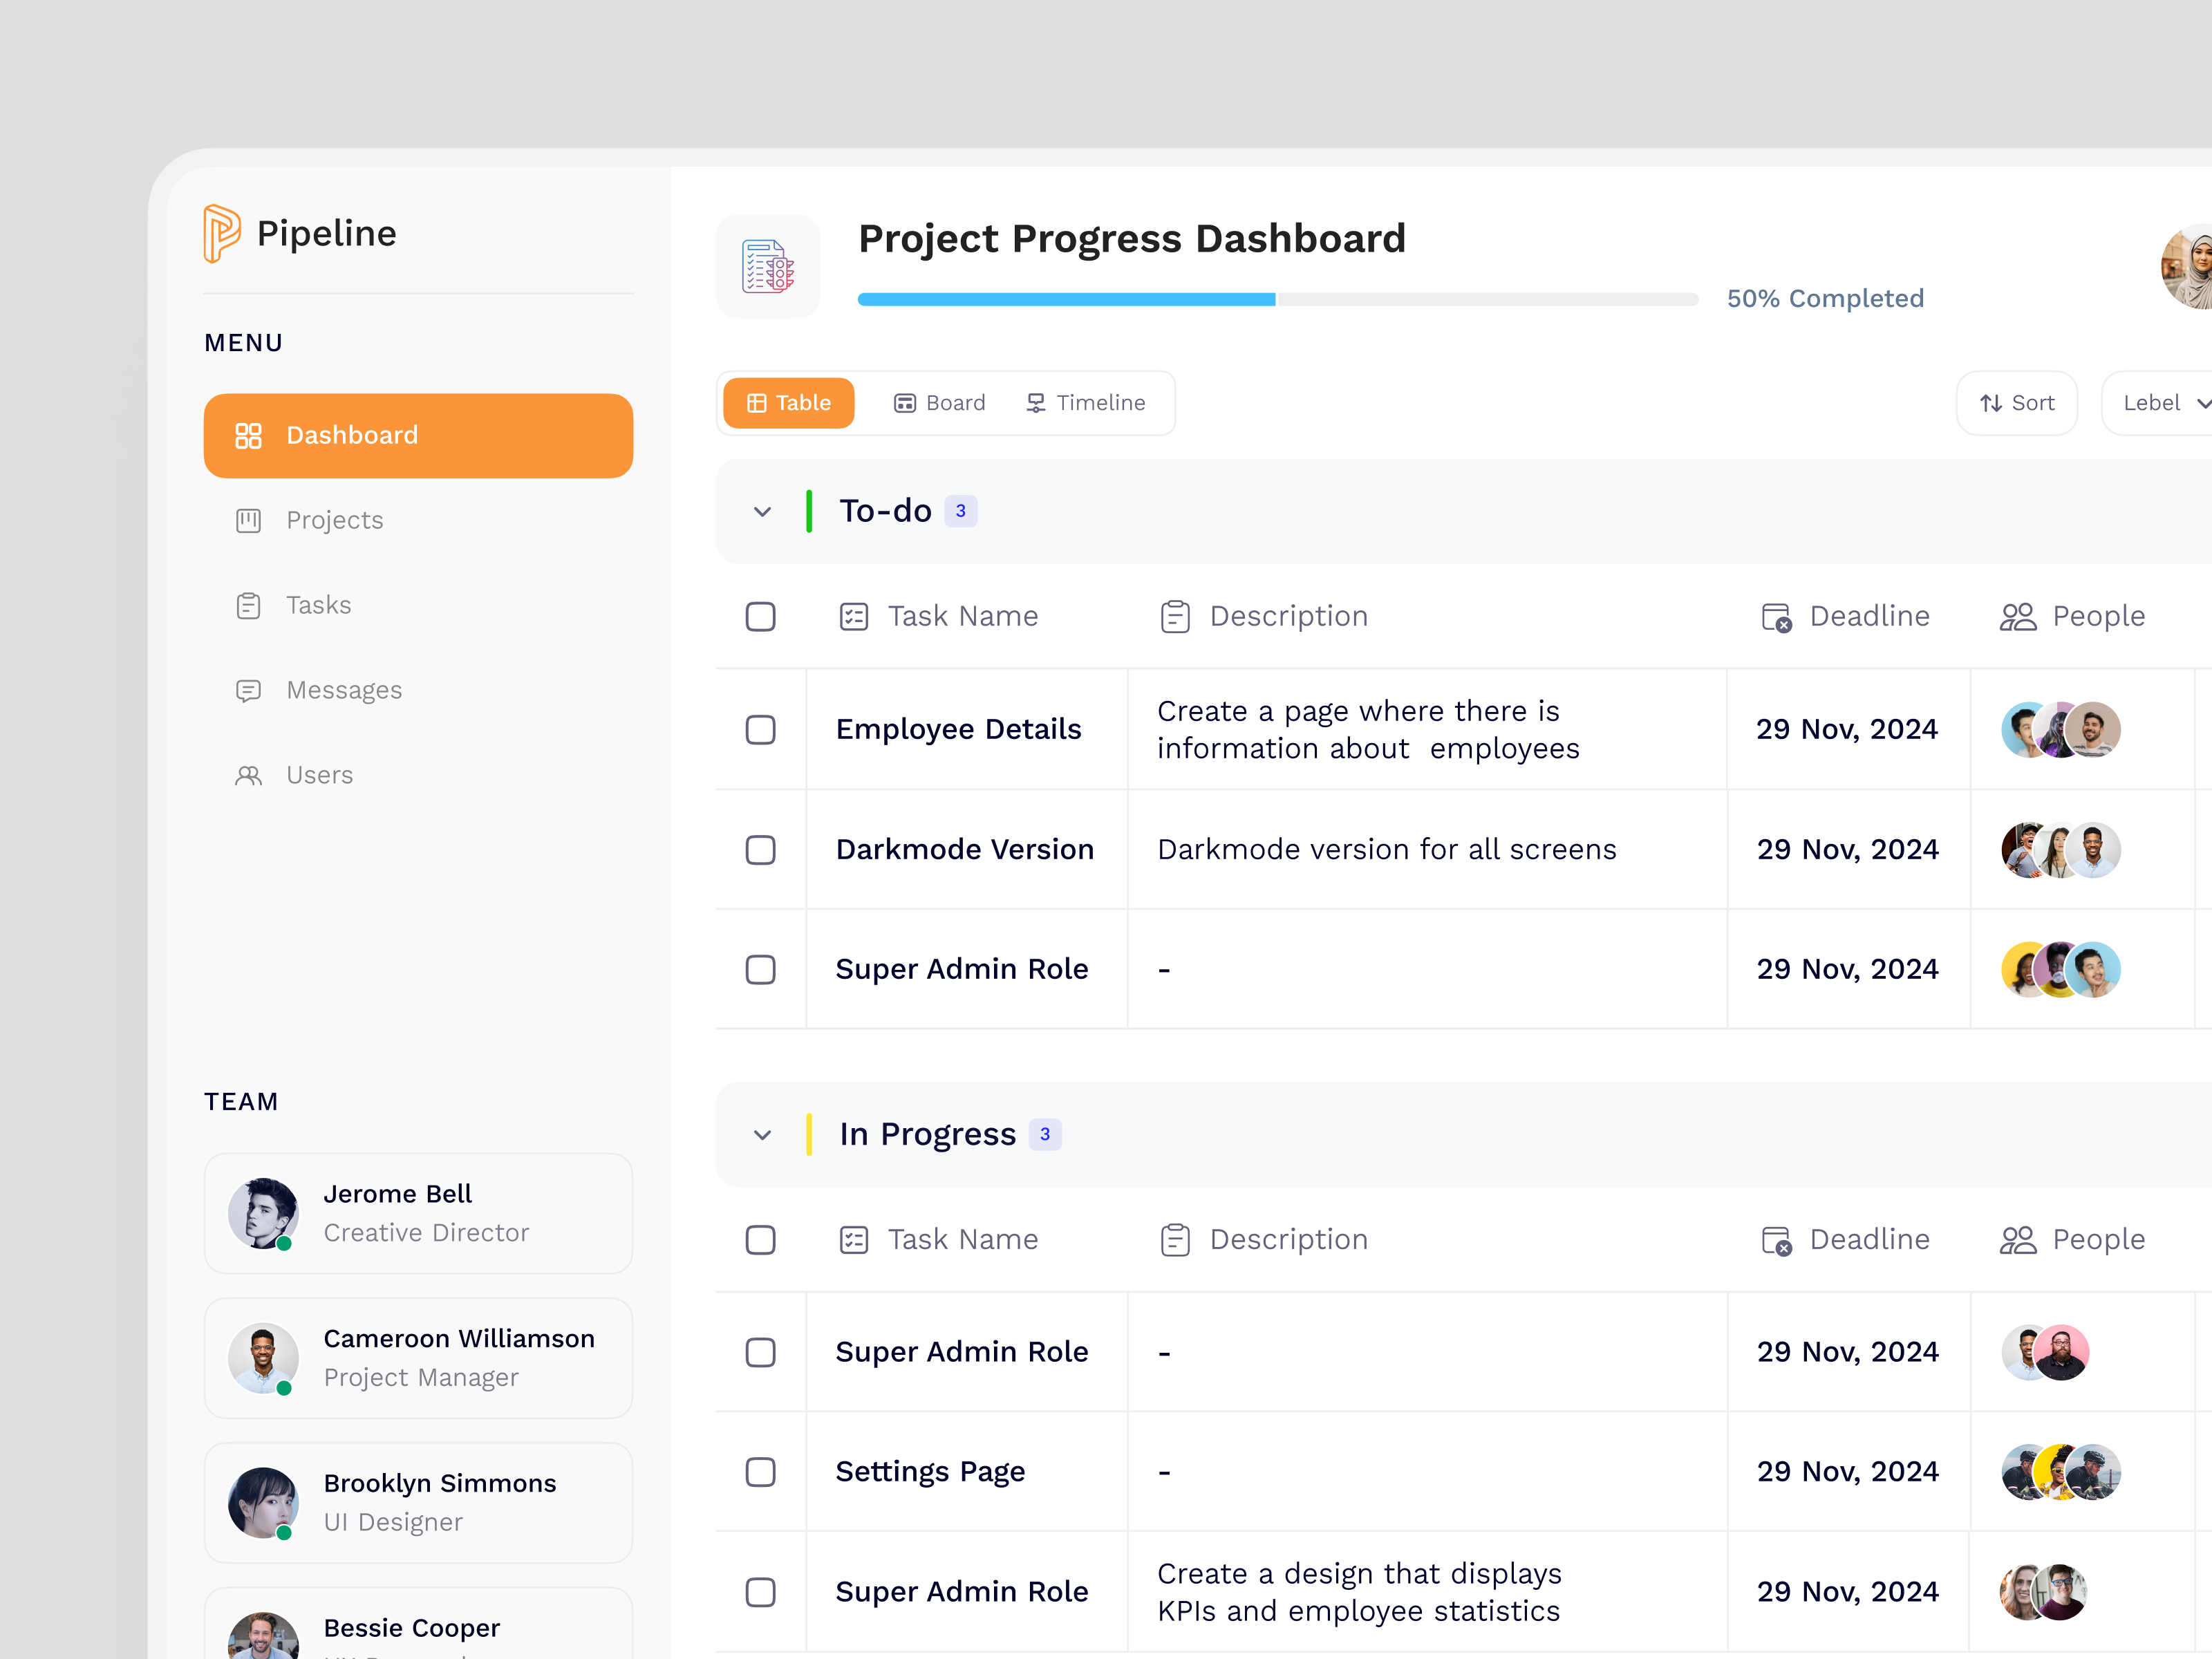Screen dimensions: 2212x1659
Task: Open the Projects section via its folder icon
Action: 248,519
